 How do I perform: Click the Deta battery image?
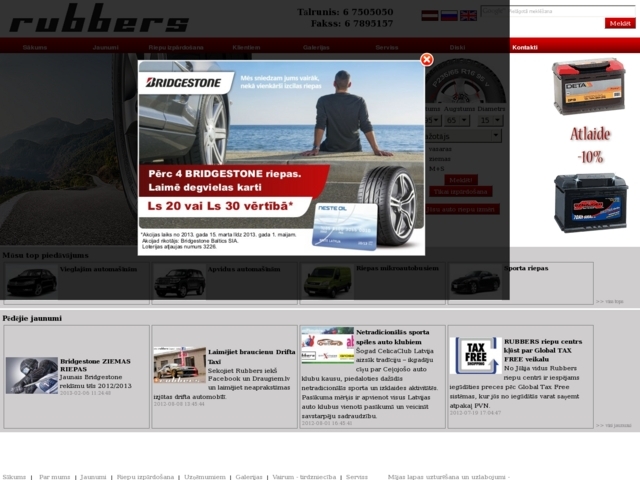point(589,86)
